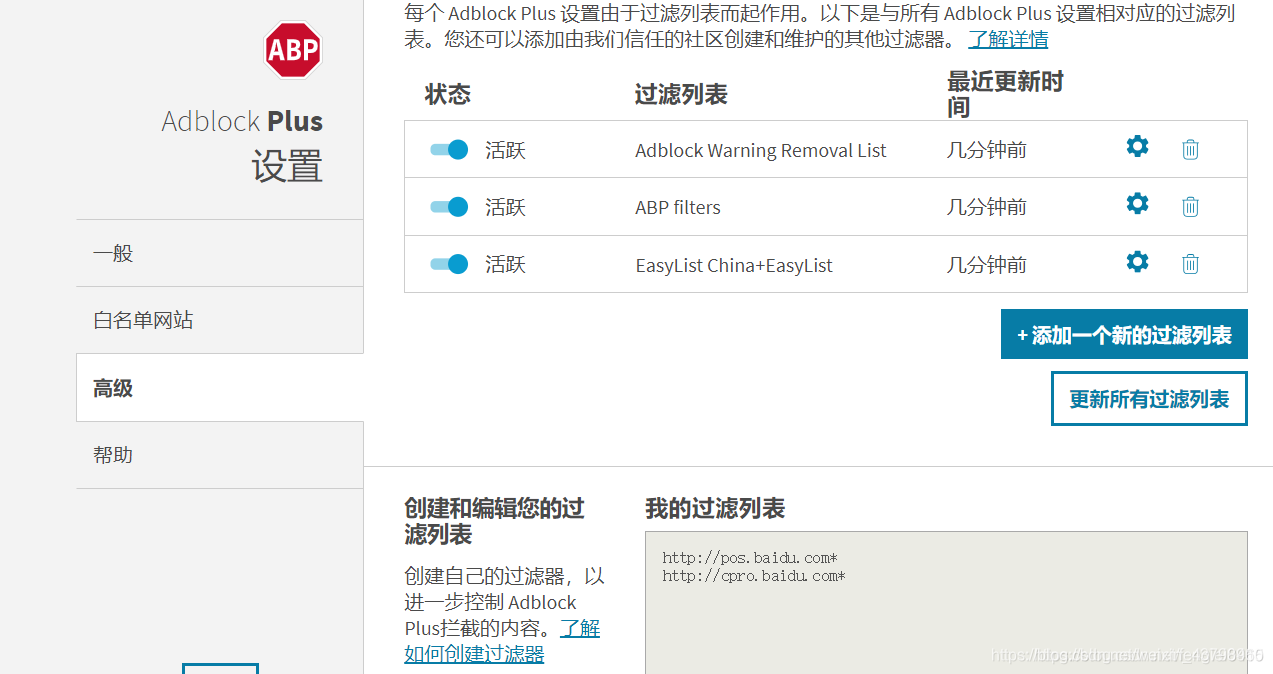Click the 最近更新时间 column header

(x=1005, y=95)
